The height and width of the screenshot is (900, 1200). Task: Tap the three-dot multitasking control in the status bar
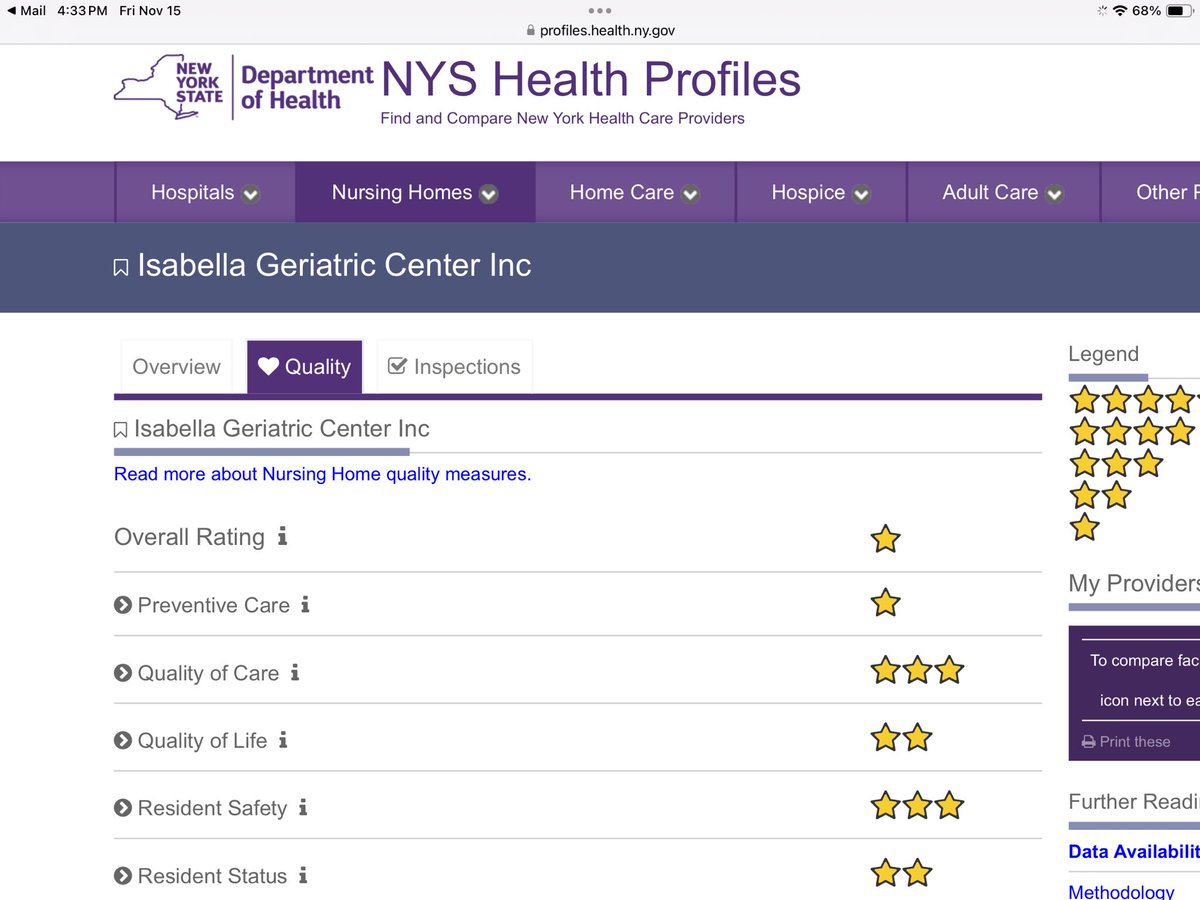600,9
